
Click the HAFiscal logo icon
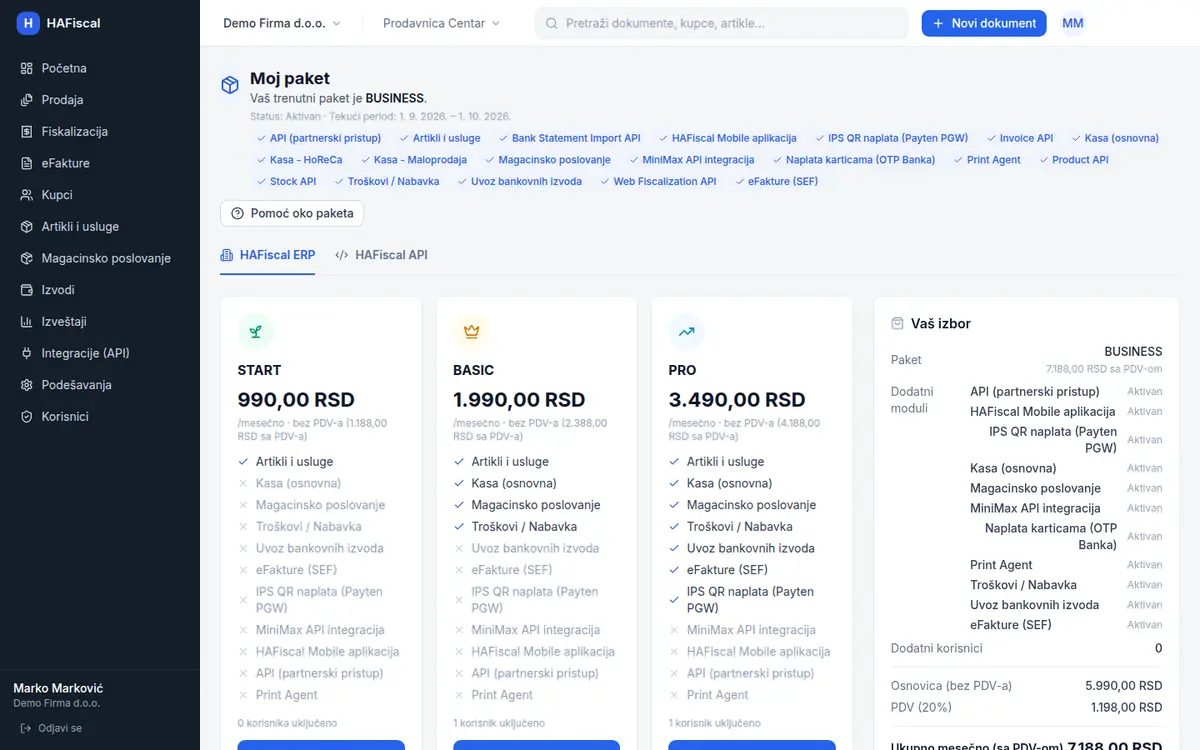pyautogui.click(x=28, y=23)
